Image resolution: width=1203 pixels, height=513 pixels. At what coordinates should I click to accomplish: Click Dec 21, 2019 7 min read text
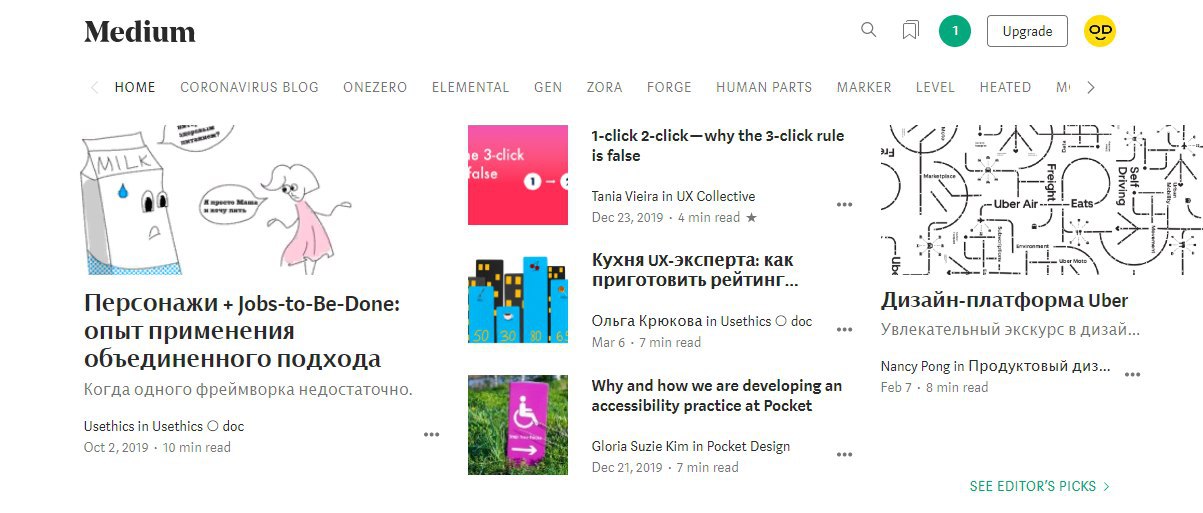click(x=665, y=467)
